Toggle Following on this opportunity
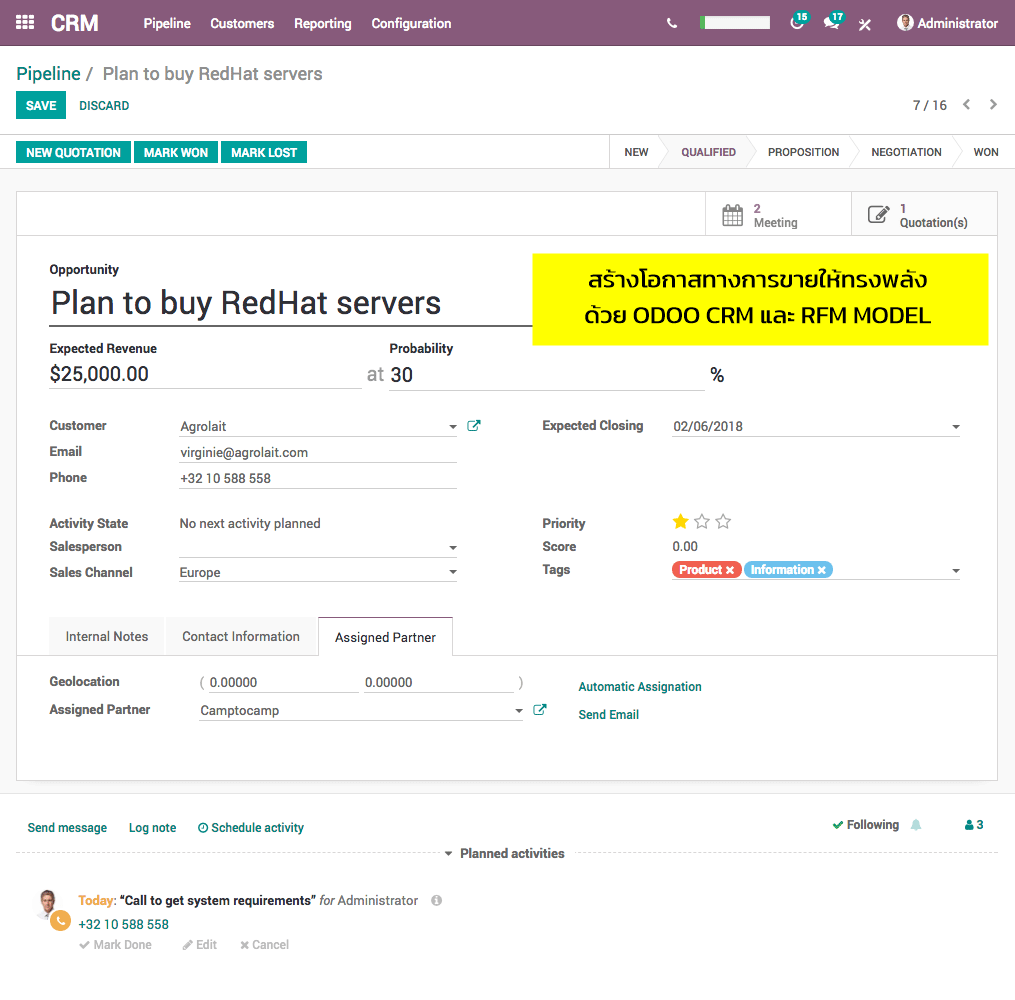The height and width of the screenshot is (1000, 1015). pos(869,824)
